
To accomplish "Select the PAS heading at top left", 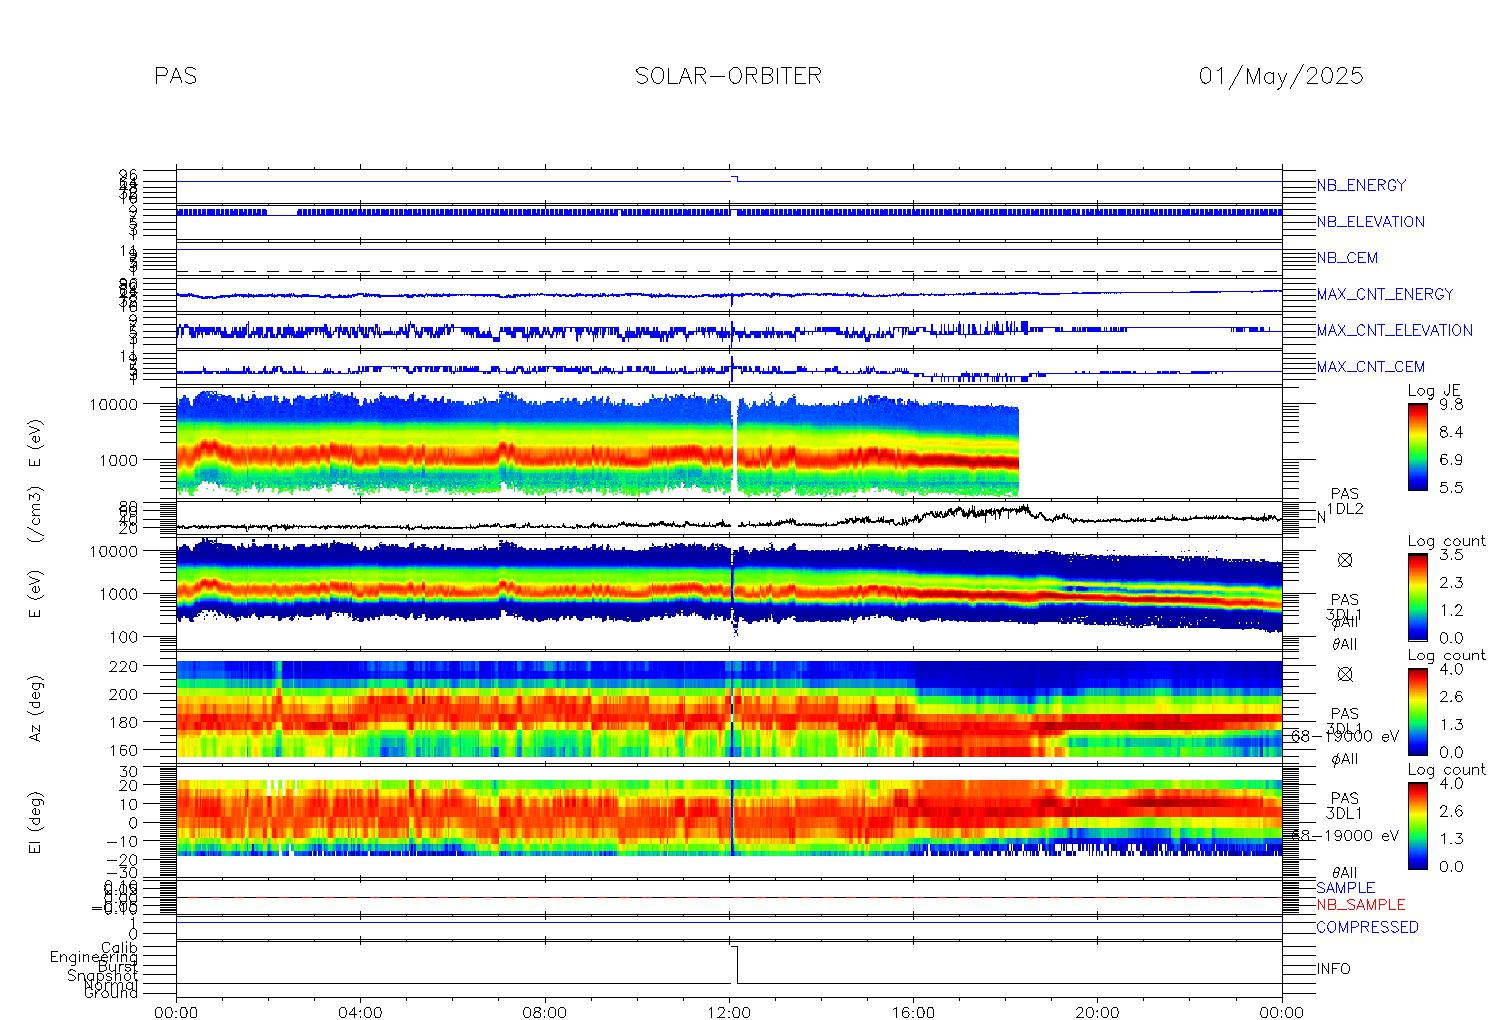I will tap(176, 76).
